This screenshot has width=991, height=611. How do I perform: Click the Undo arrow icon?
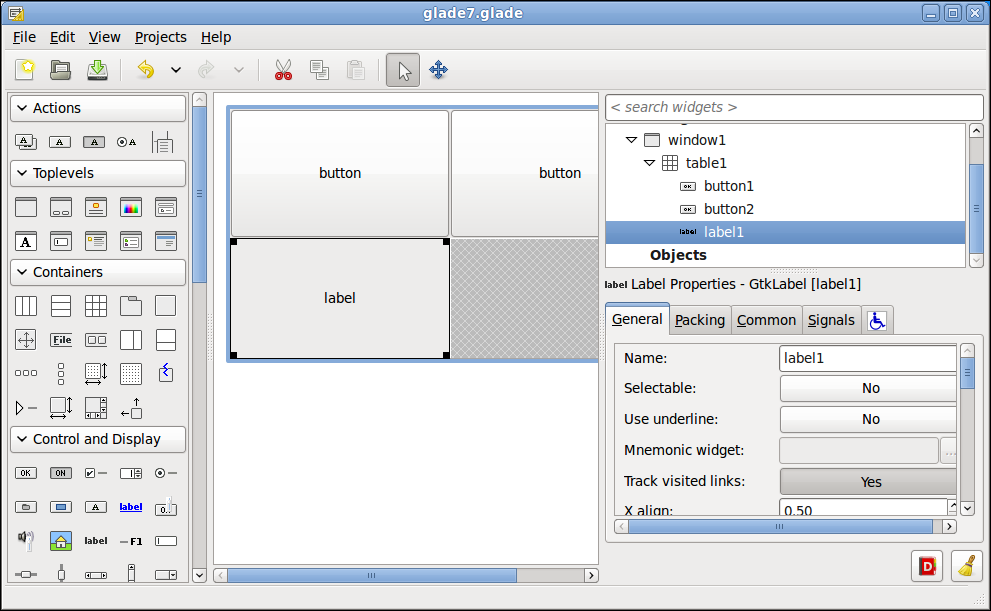click(x=146, y=70)
